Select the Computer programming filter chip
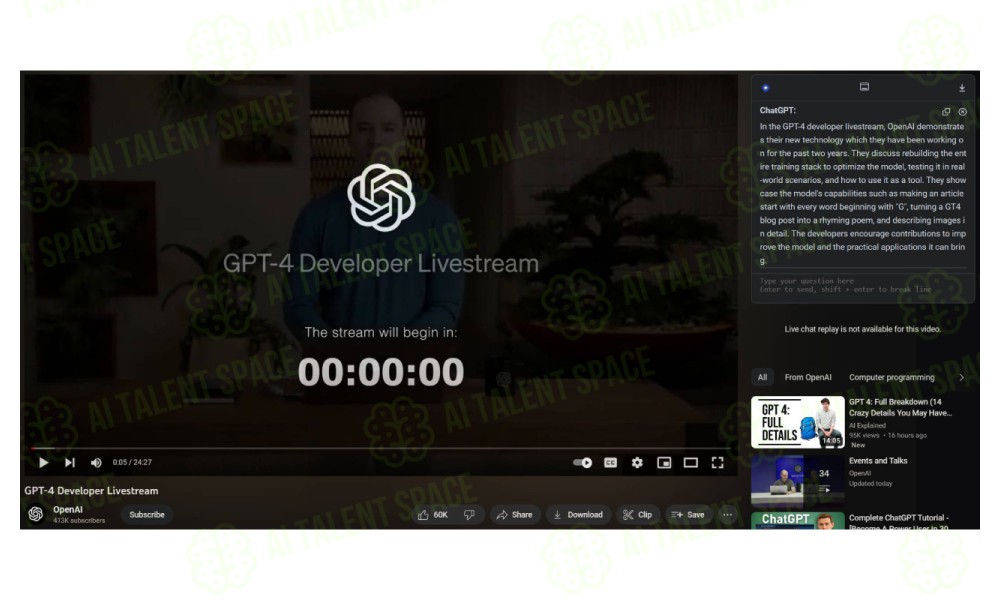The image size is (1000, 600). click(x=892, y=377)
